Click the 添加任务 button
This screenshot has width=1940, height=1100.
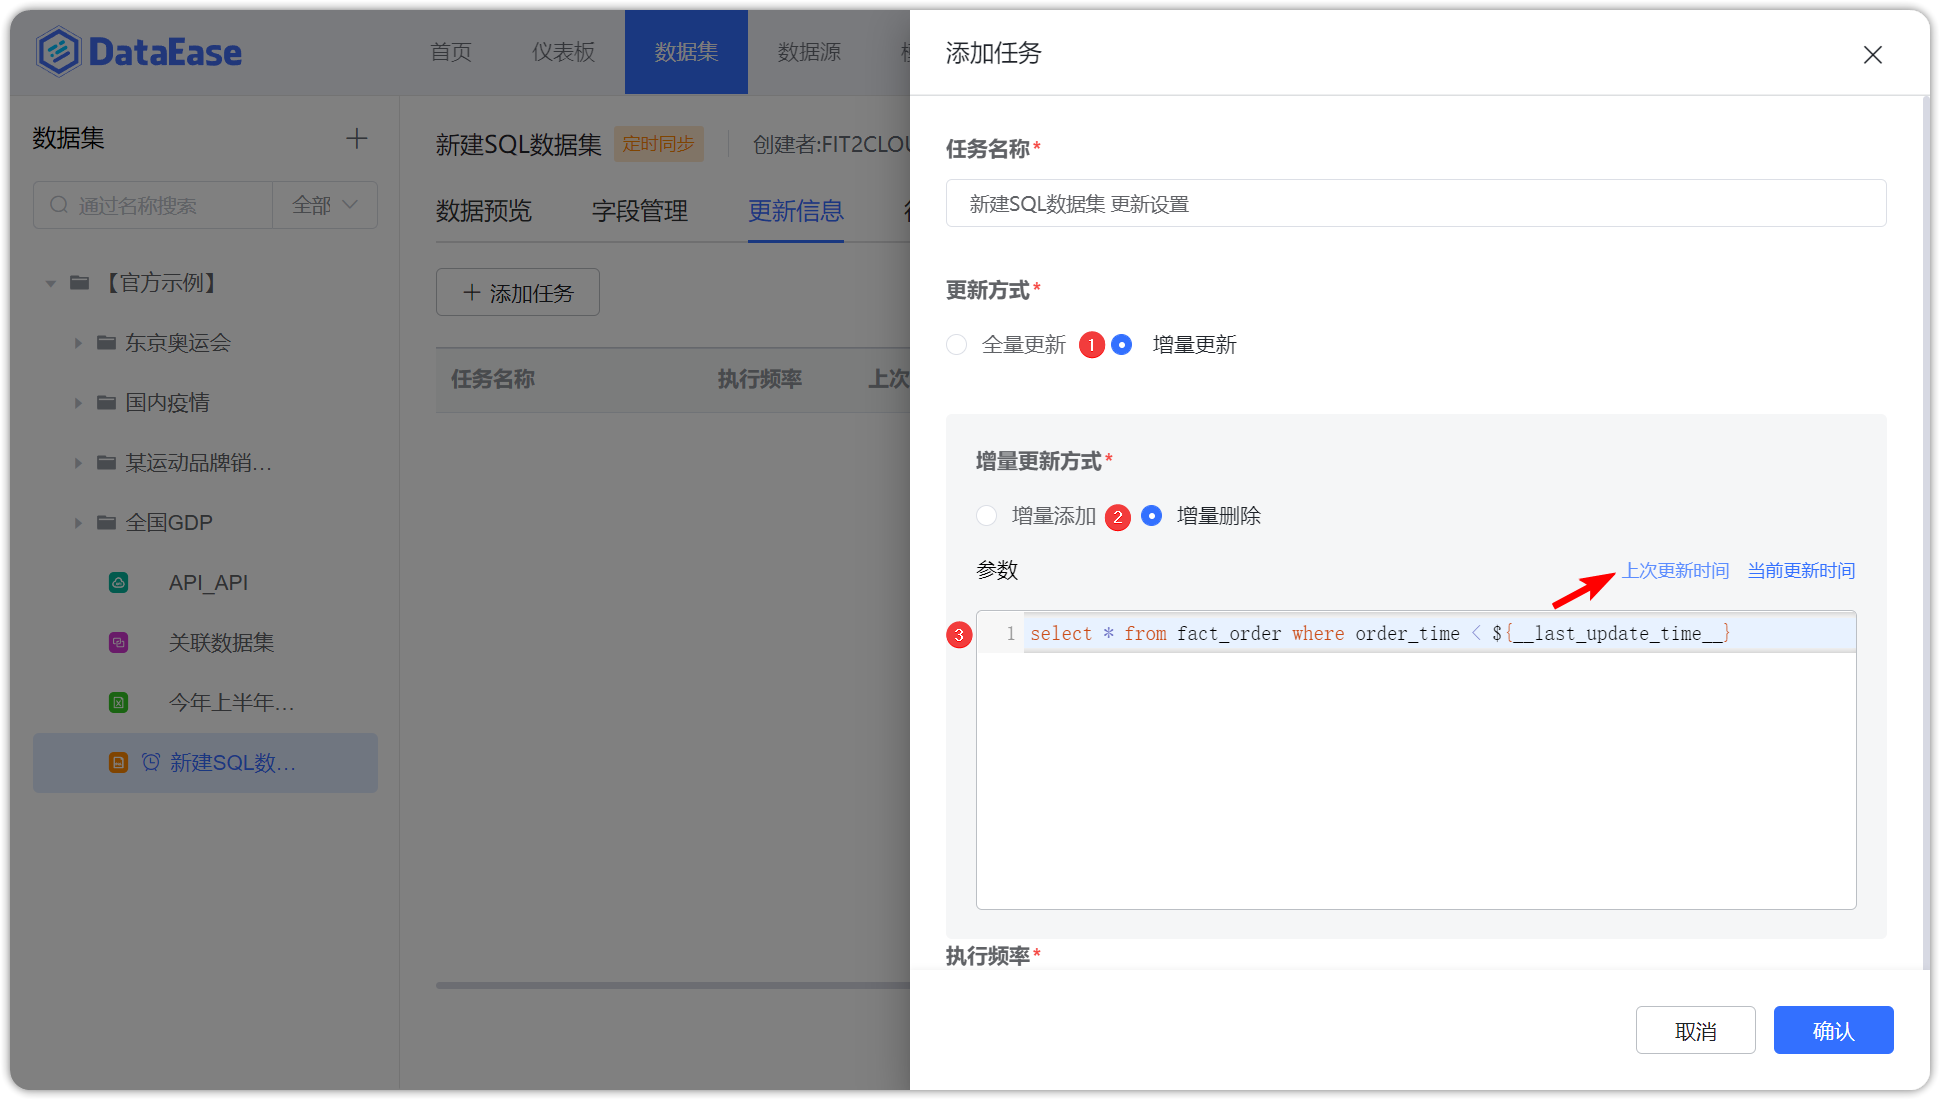[x=518, y=293]
